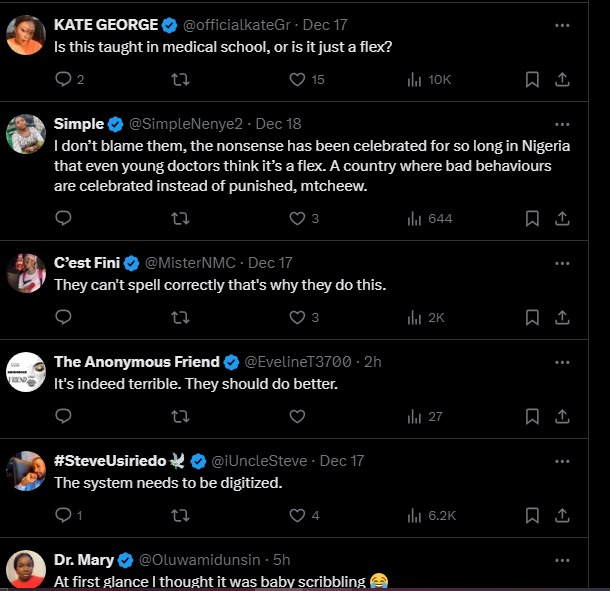Image resolution: width=610 pixels, height=591 pixels.
Task: Like The Anonymous Friend's tweet
Action: 297,416
